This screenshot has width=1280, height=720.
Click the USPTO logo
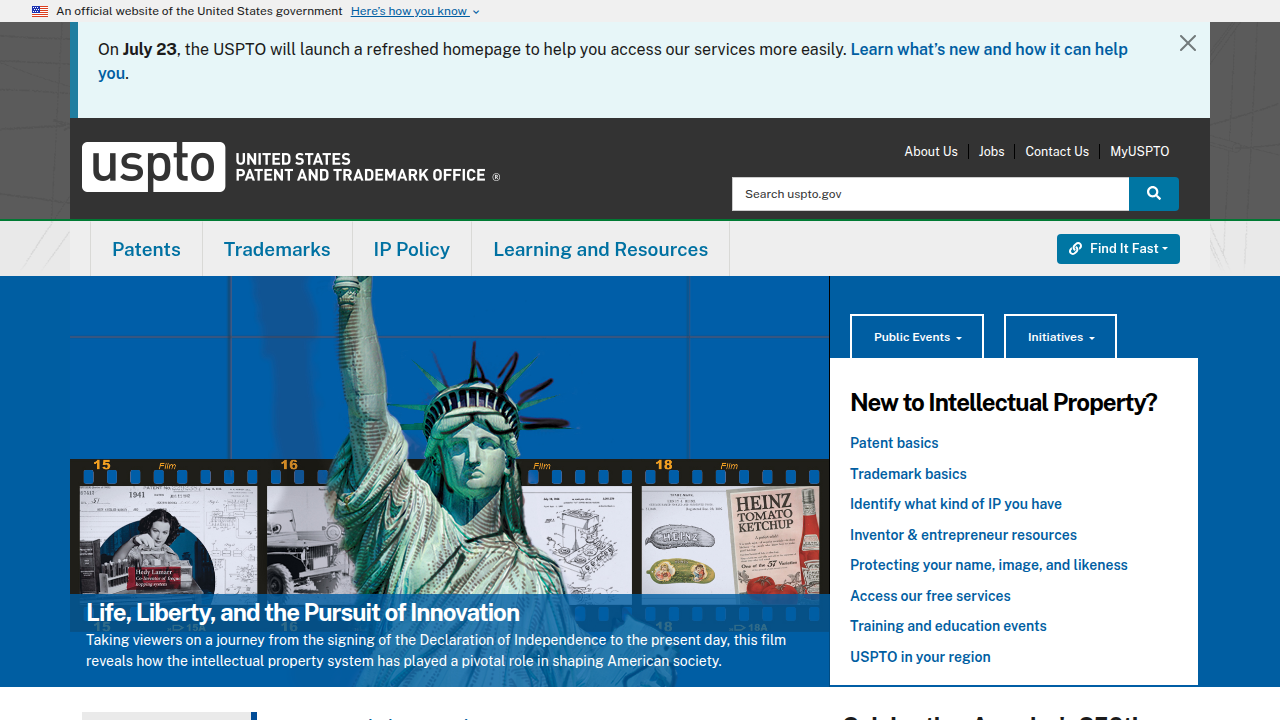(154, 166)
